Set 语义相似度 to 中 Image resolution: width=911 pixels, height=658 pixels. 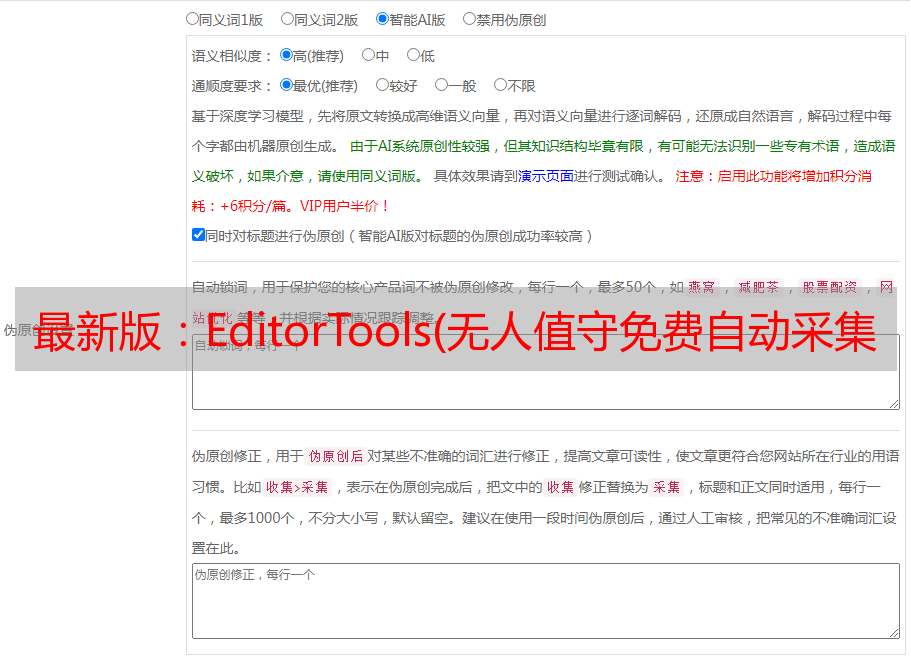[368, 56]
